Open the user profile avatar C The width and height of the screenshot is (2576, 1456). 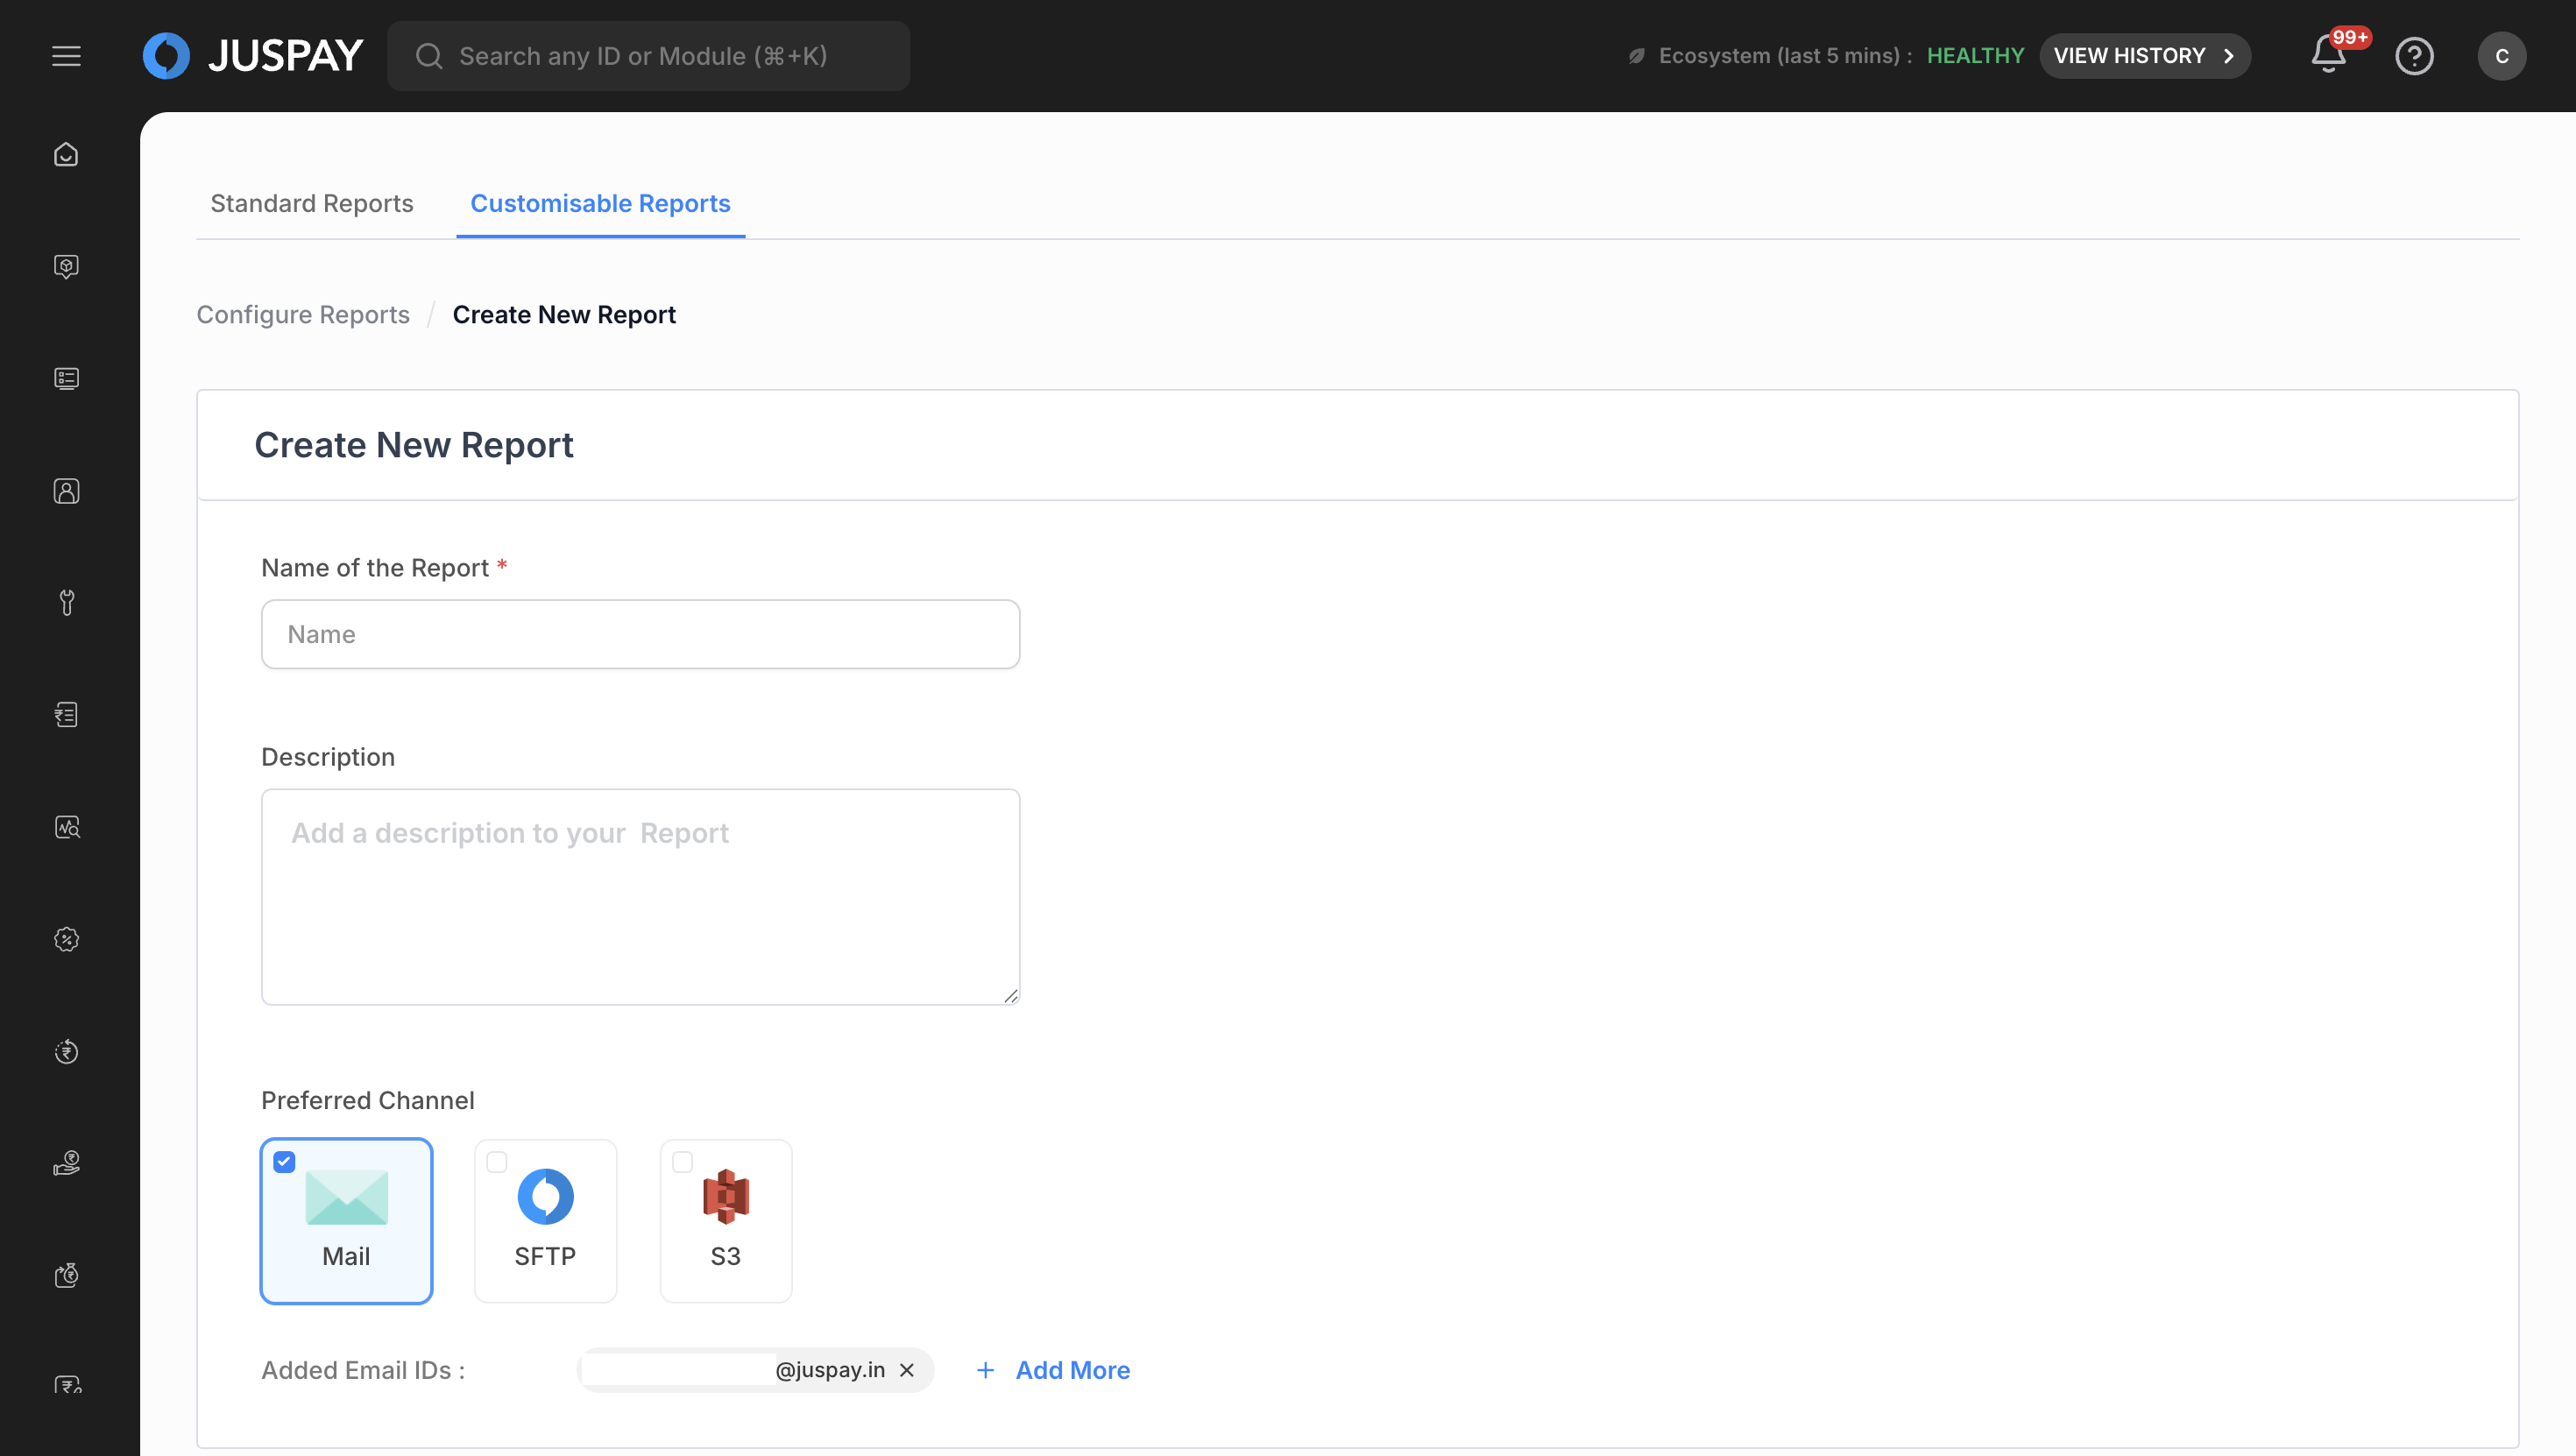(x=2502, y=56)
